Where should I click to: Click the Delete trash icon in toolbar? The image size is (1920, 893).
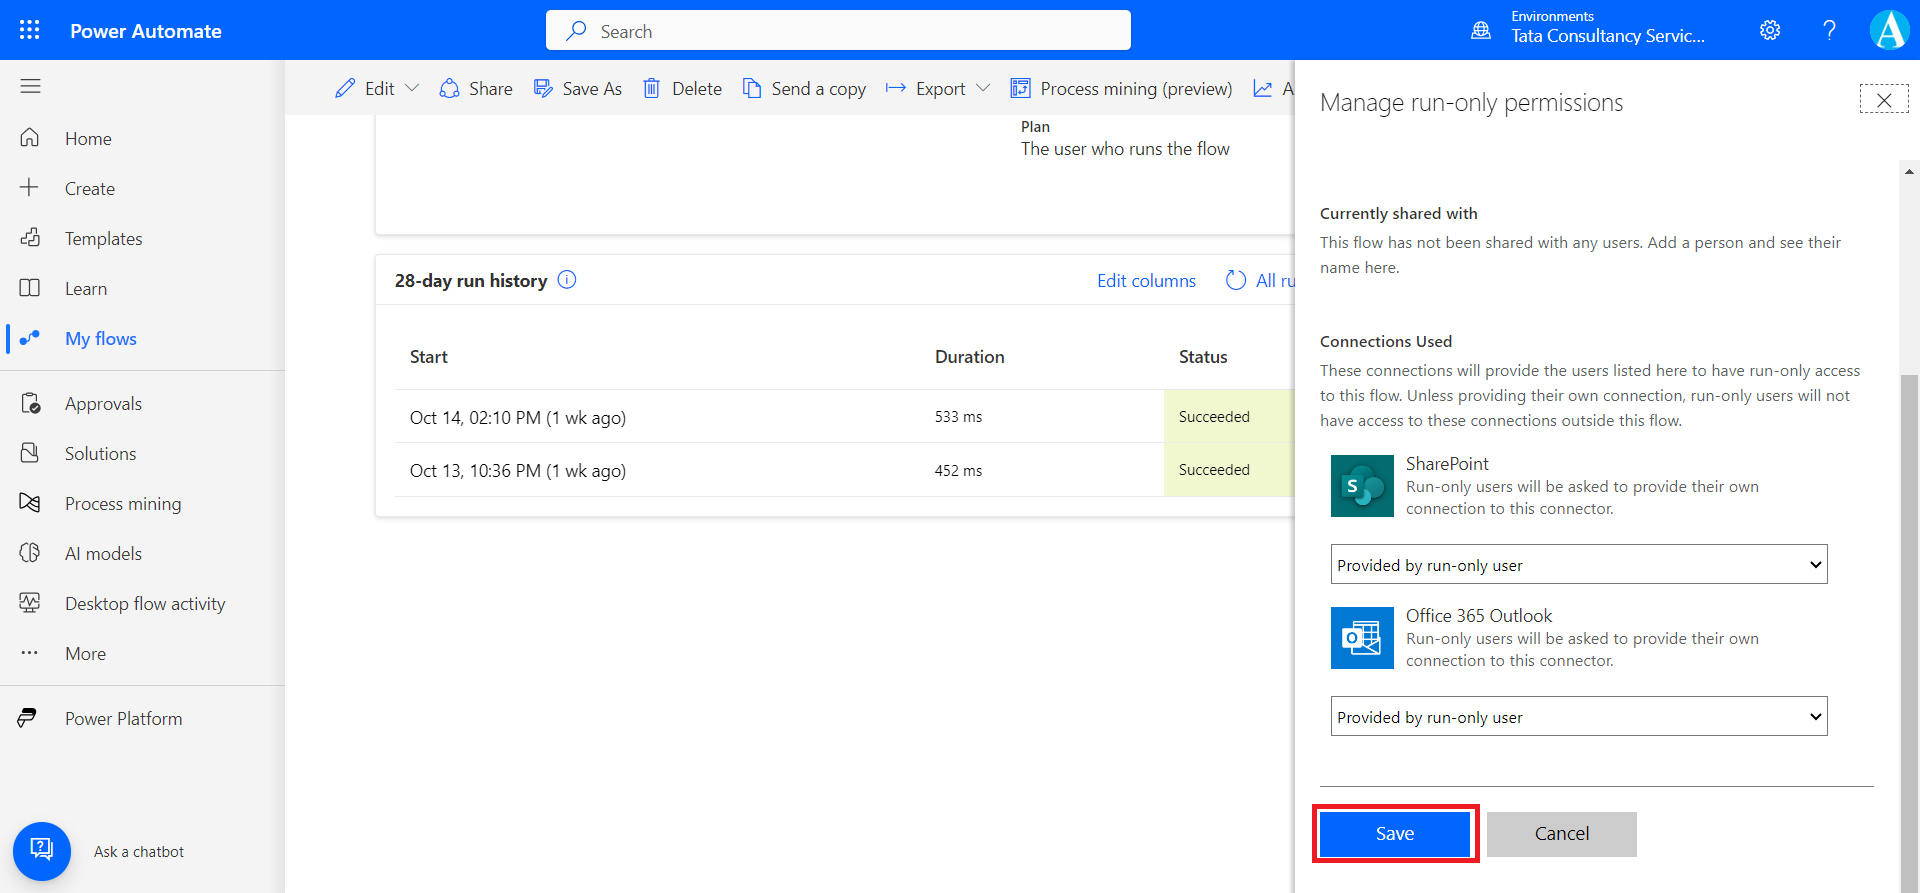[x=651, y=89]
